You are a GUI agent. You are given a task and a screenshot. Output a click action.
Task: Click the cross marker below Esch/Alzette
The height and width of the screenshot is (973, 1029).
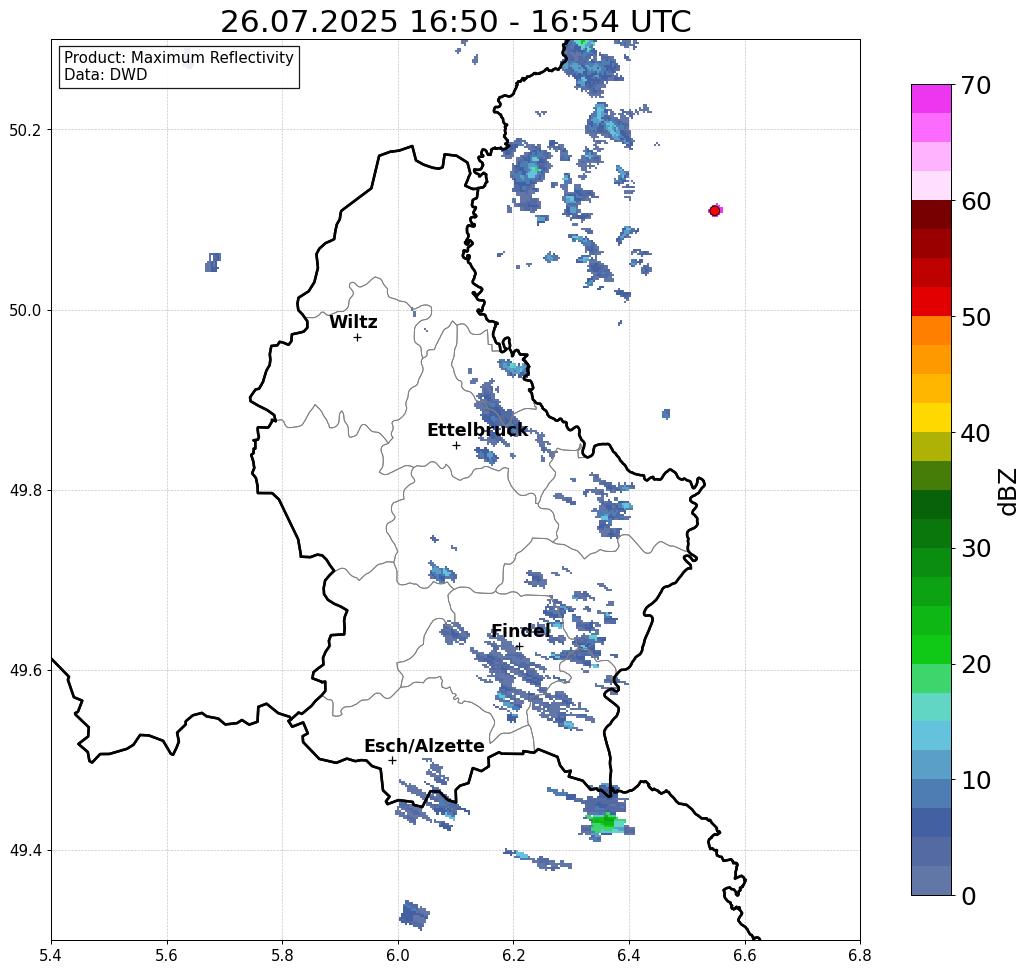tap(392, 761)
